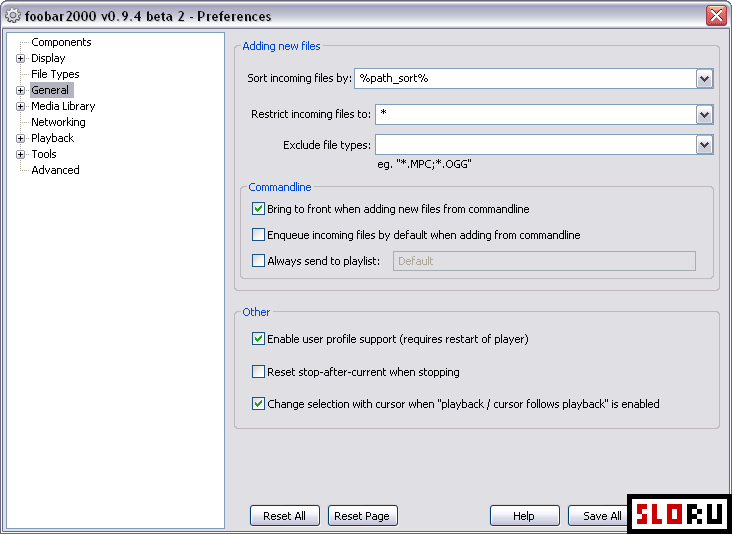The height and width of the screenshot is (534, 732).
Task: Enable Enqueue incoming files by default
Action: point(258,234)
